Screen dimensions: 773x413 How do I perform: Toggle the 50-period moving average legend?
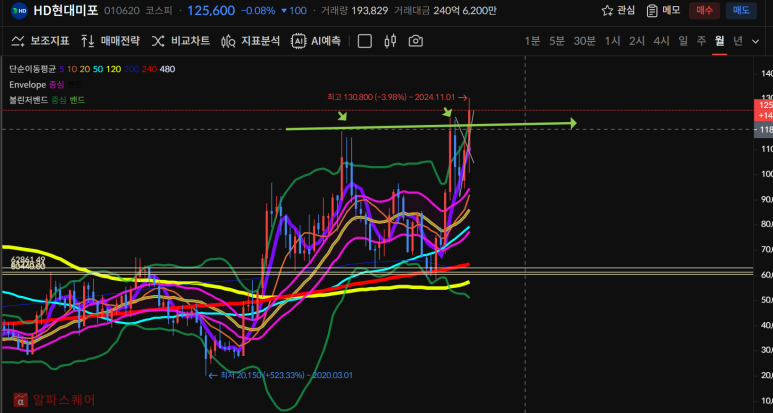[x=98, y=69]
